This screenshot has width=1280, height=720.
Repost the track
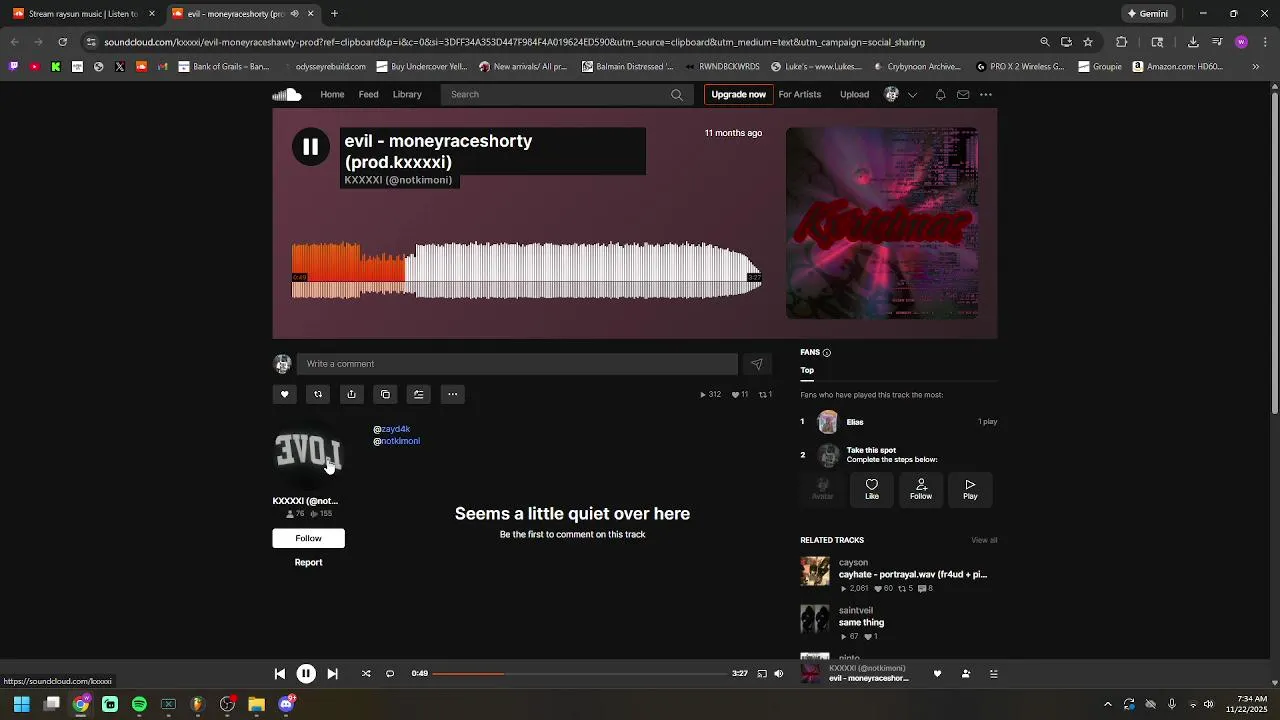tap(318, 394)
